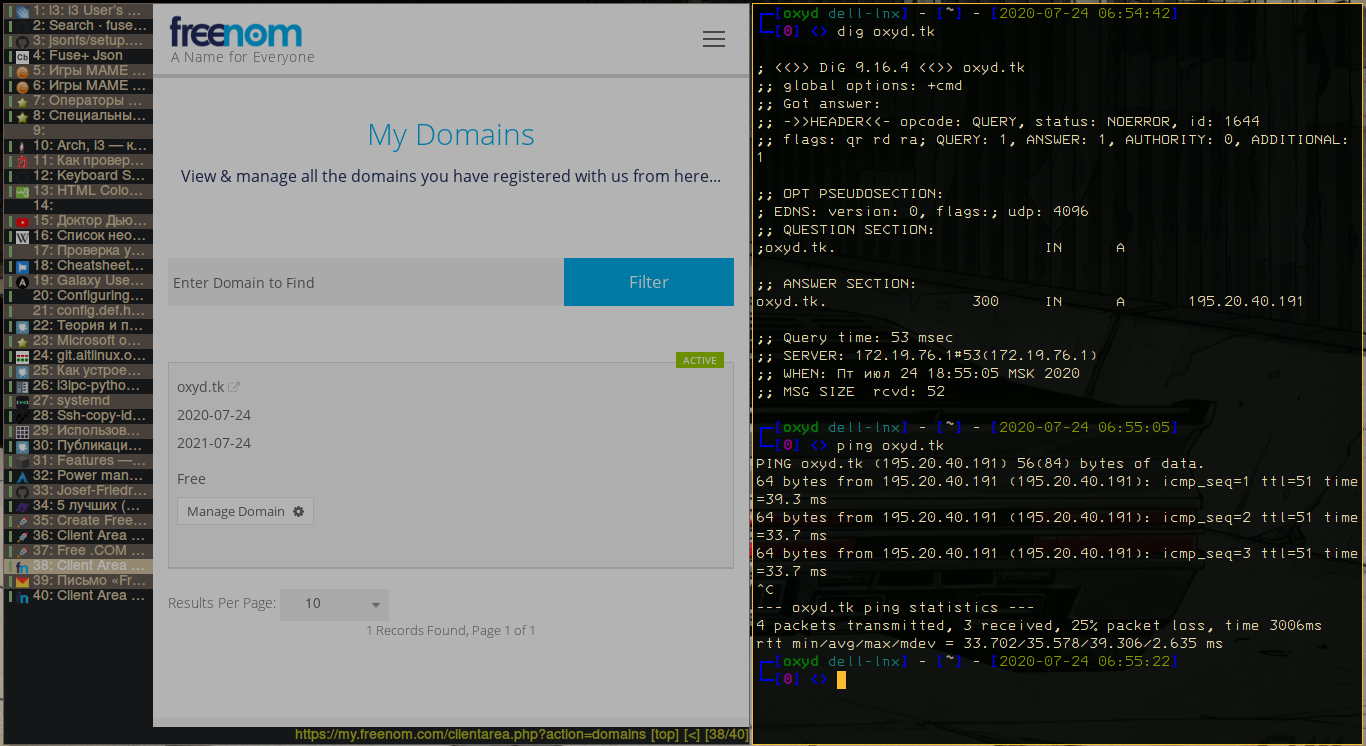Click favicon of tab 1 i3 User's Guide
The image size is (1366, 746).
22,11
